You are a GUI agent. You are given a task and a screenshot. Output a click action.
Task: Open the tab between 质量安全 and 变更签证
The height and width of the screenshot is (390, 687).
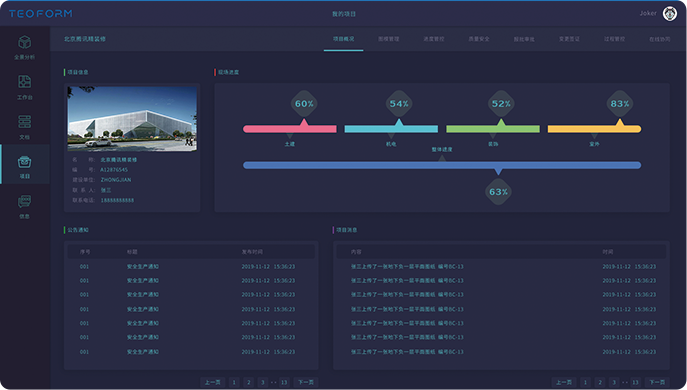pyautogui.click(x=524, y=39)
